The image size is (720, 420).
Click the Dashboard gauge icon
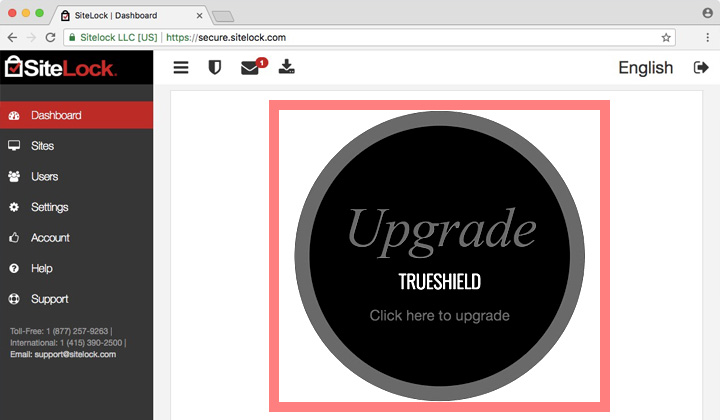(14, 116)
